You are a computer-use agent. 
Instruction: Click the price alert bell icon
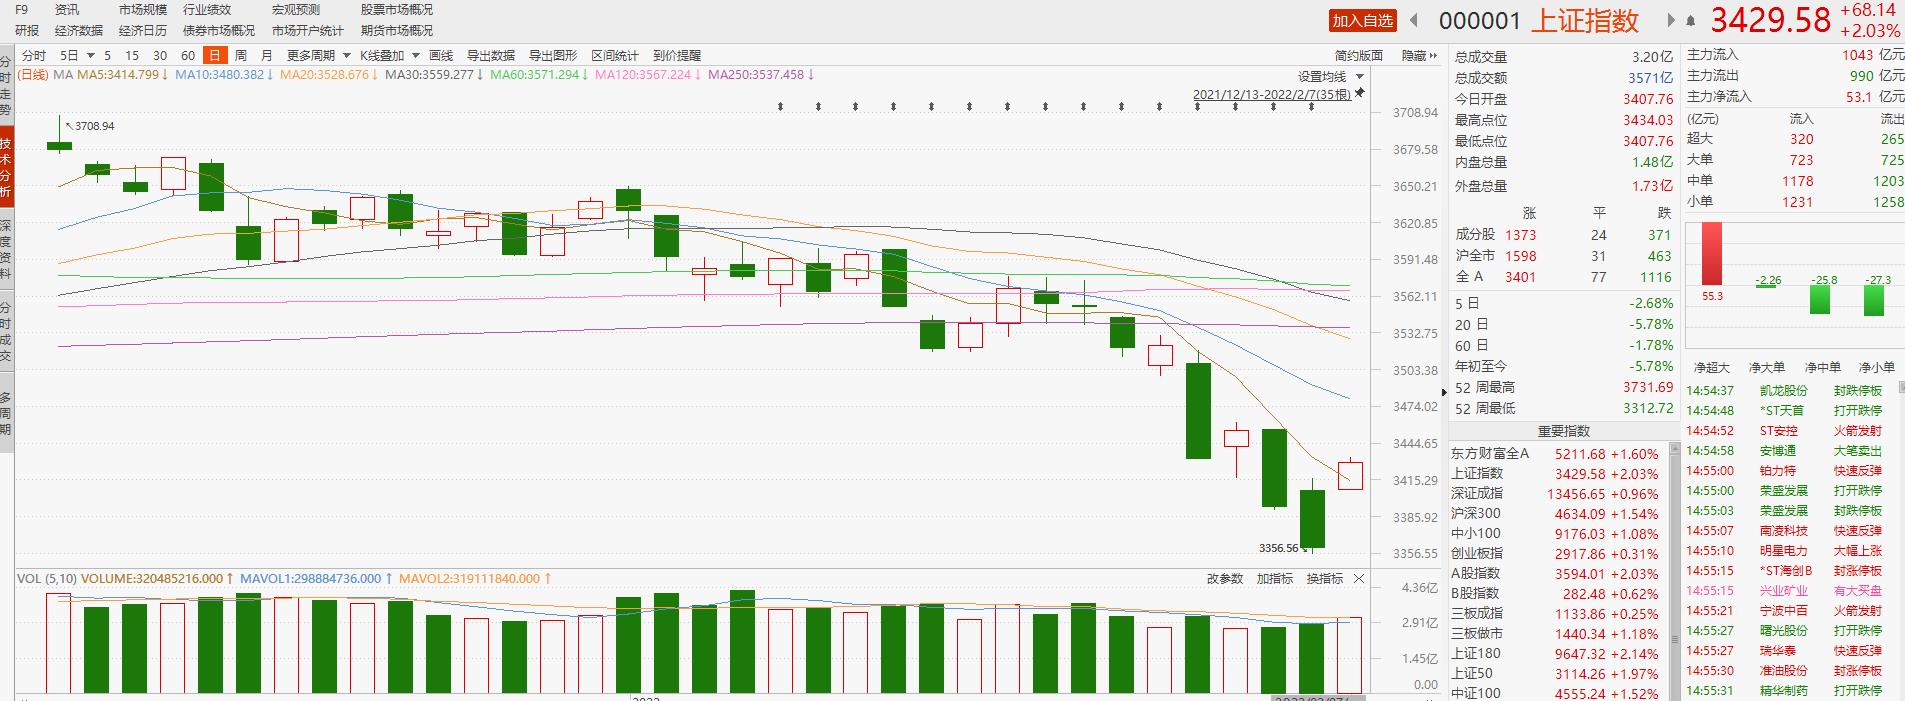(1691, 21)
